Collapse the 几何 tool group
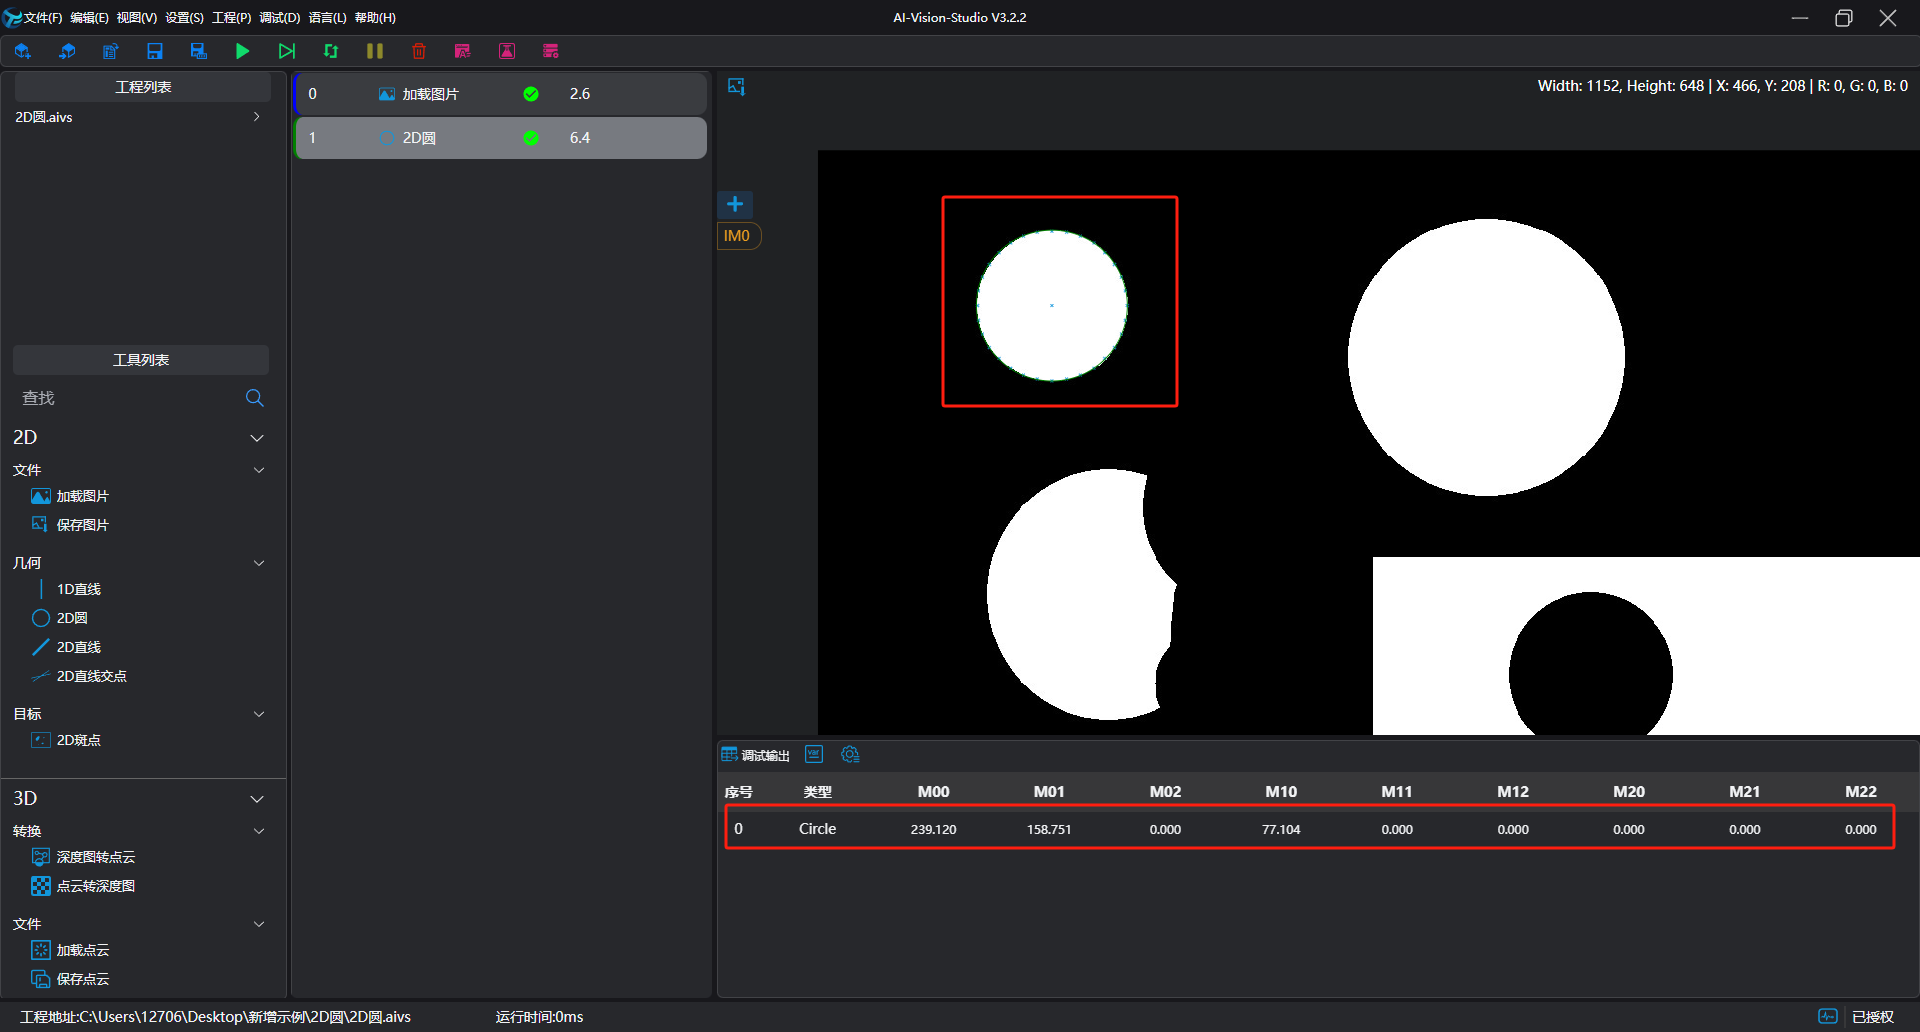 259,563
